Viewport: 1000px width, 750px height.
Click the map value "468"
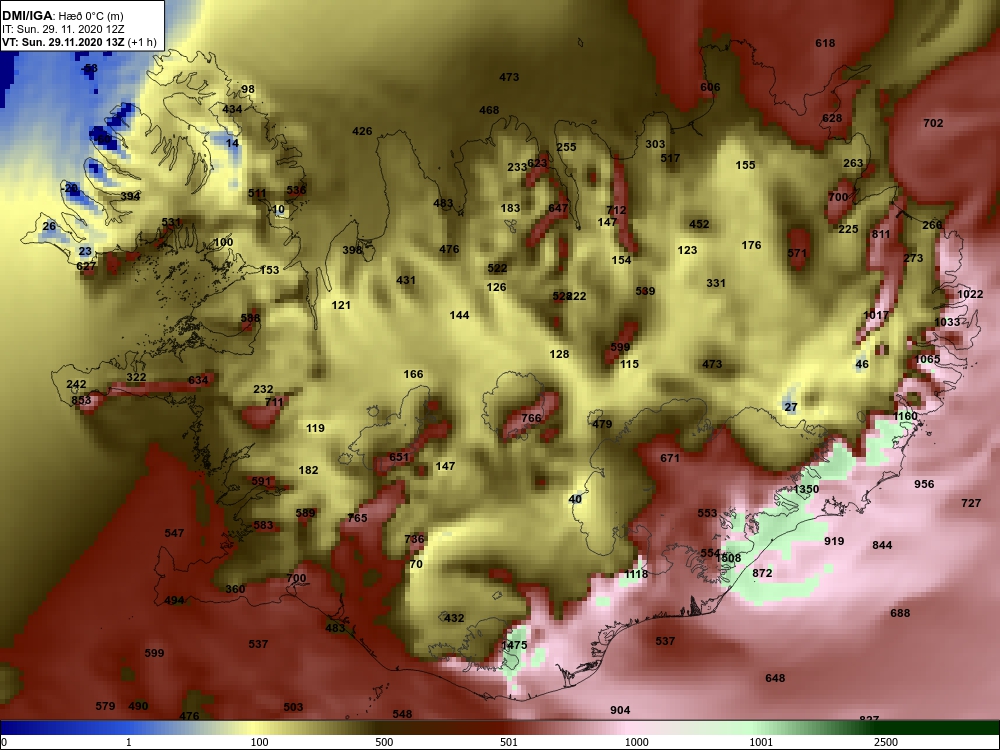pos(489,110)
